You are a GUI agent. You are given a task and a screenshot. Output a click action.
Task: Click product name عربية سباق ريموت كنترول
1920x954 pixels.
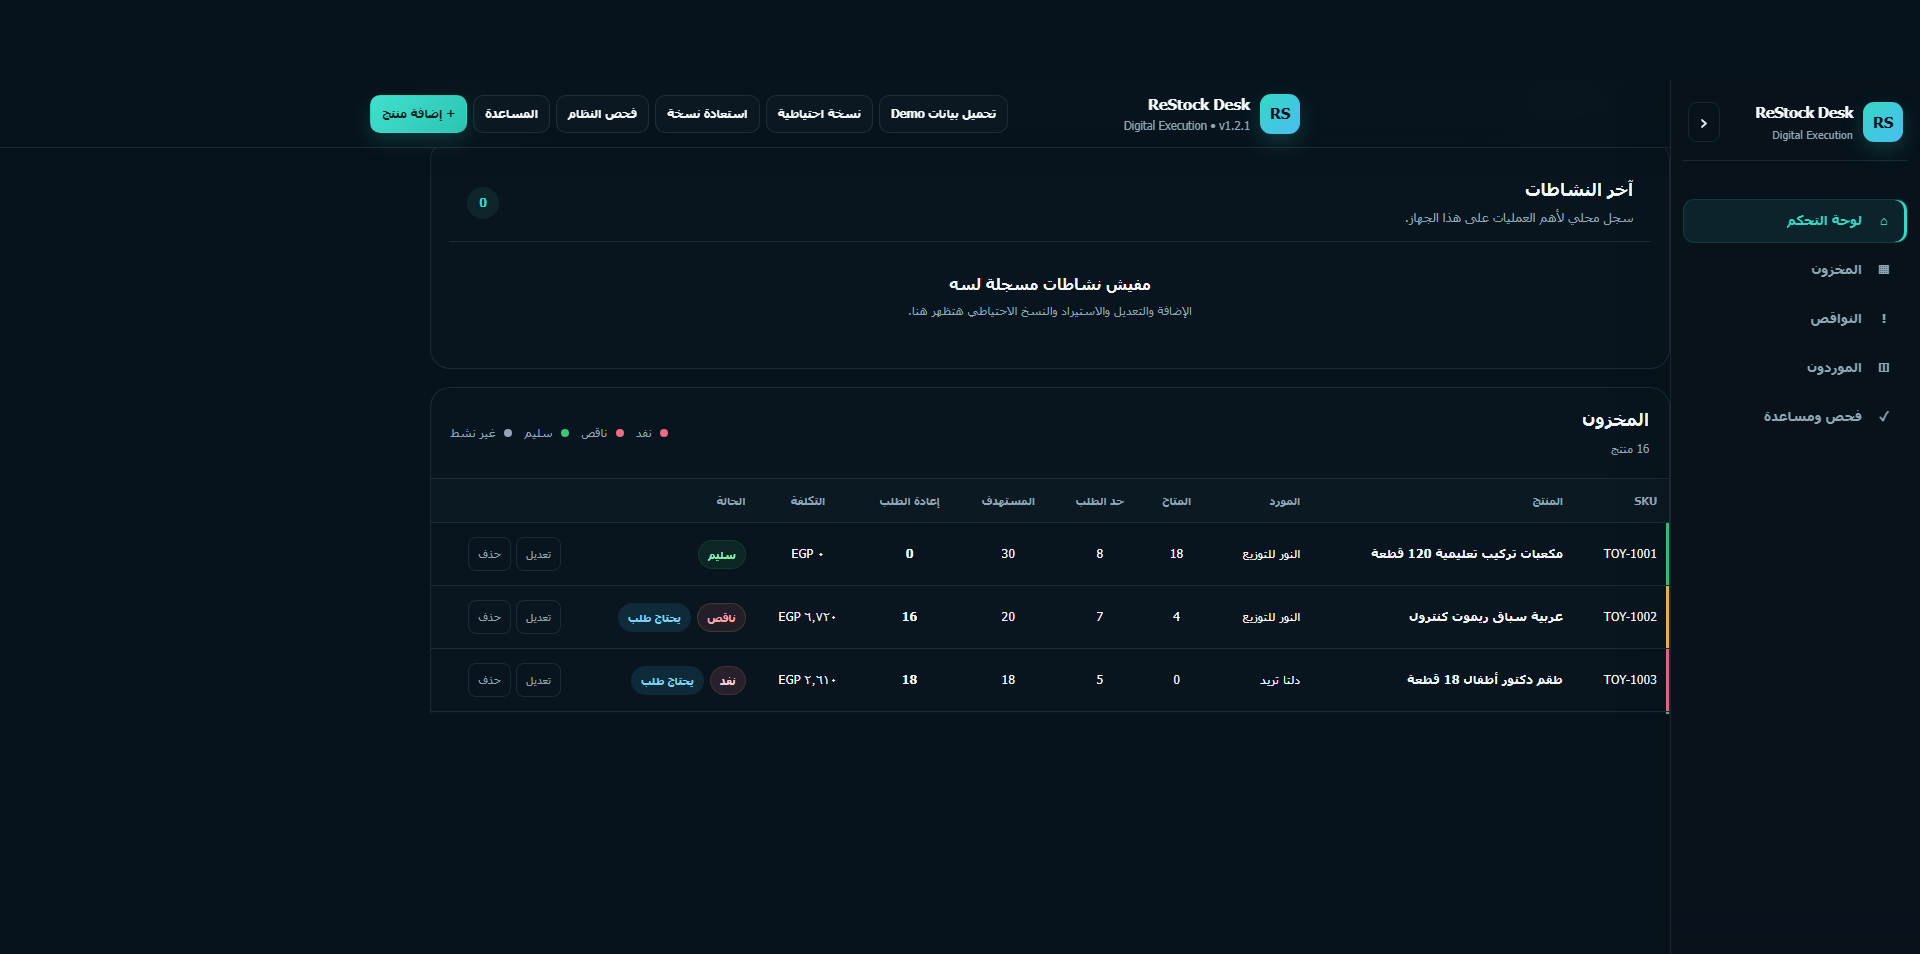click(x=1485, y=617)
